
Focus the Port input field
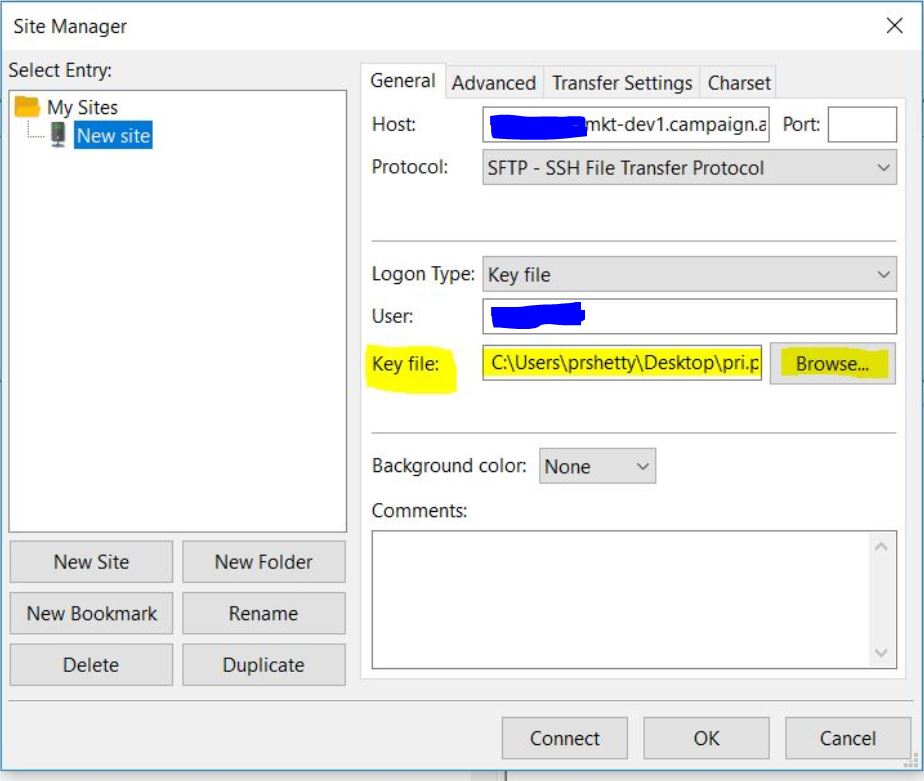click(x=862, y=125)
